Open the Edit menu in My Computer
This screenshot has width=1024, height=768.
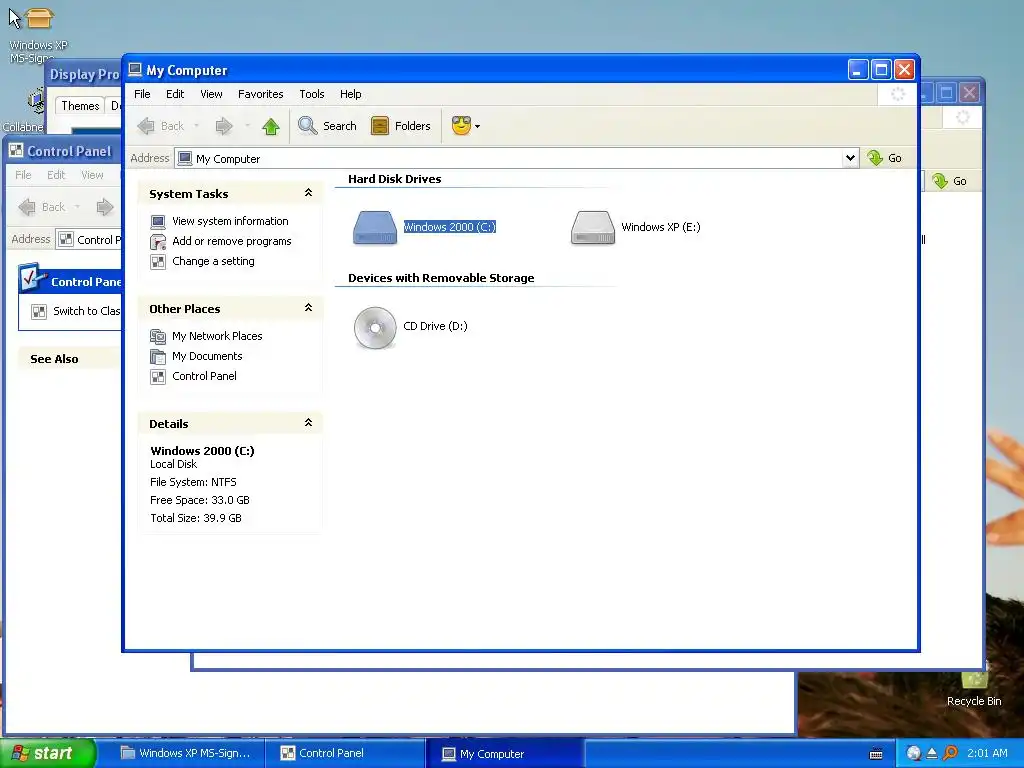click(x=175, y=94)
